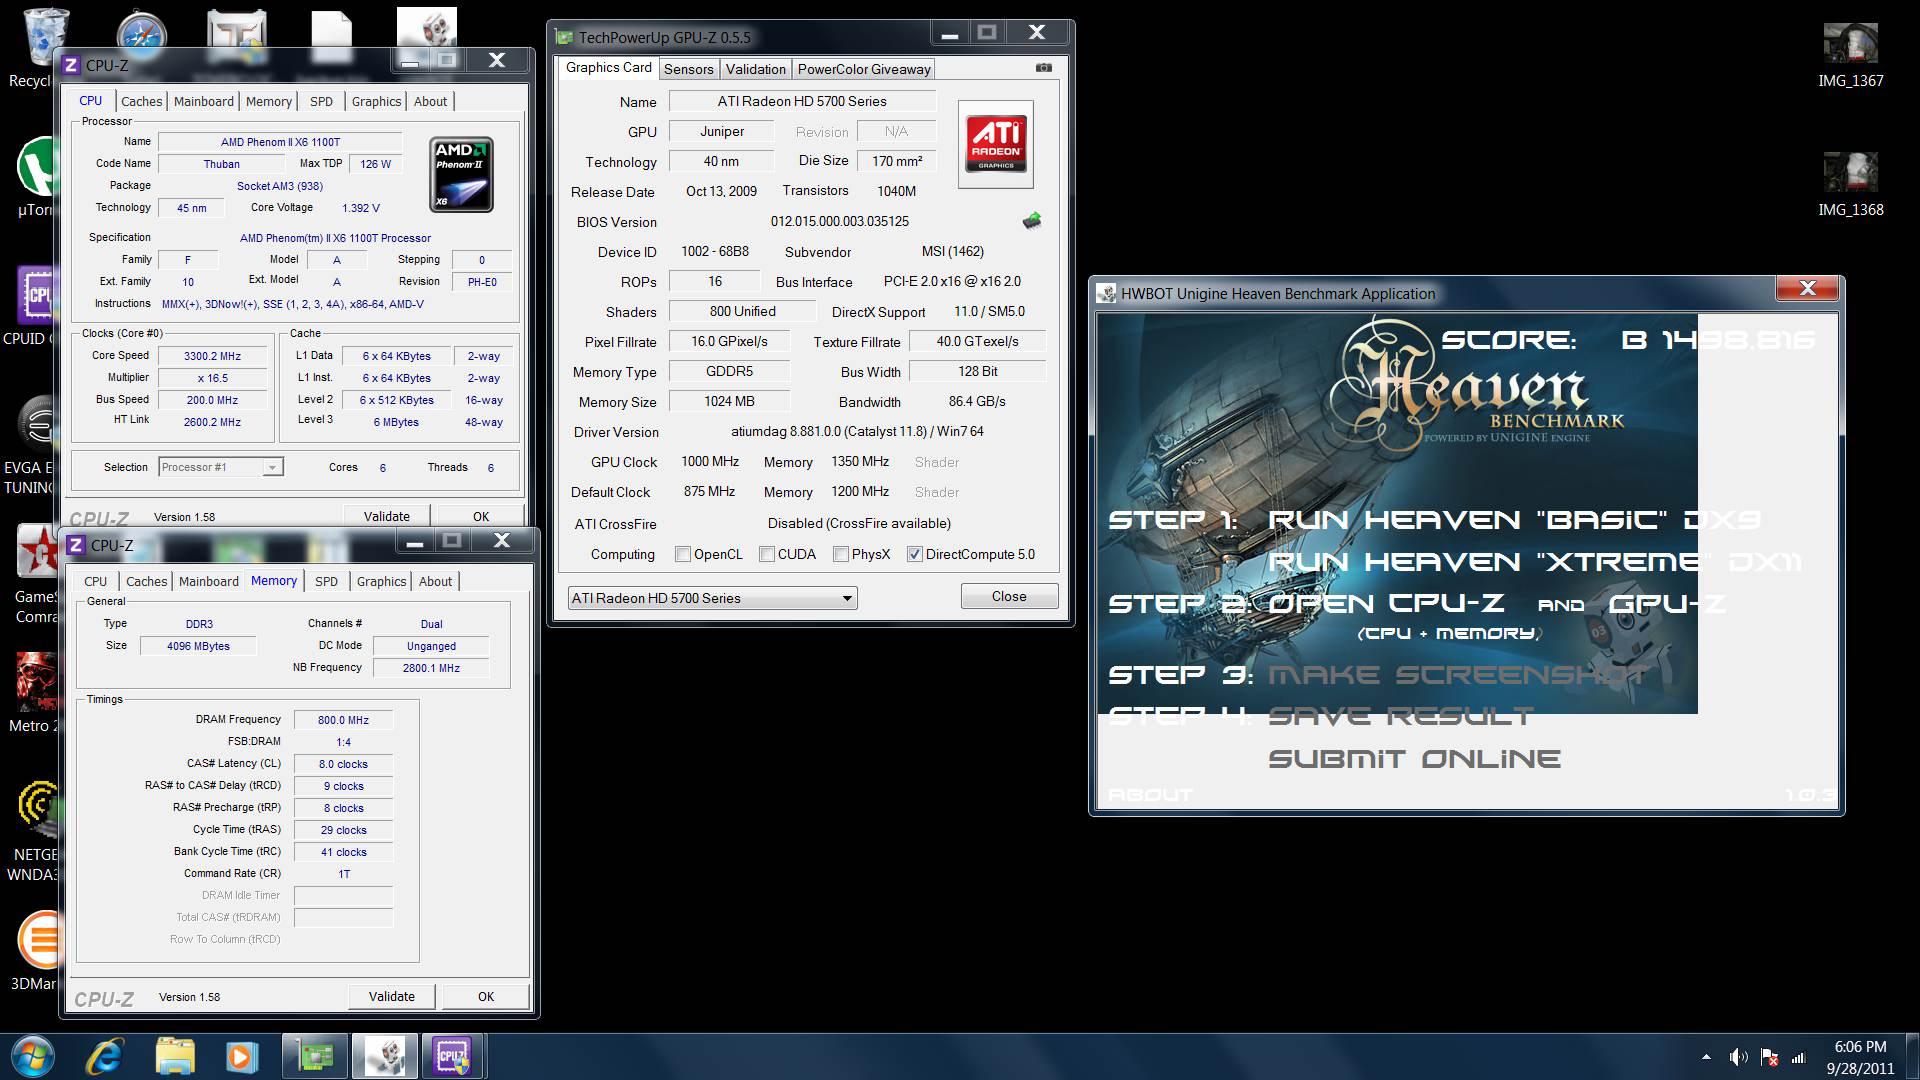Enable the OpenCL checkbox in GPU-Z

[683, 554]
